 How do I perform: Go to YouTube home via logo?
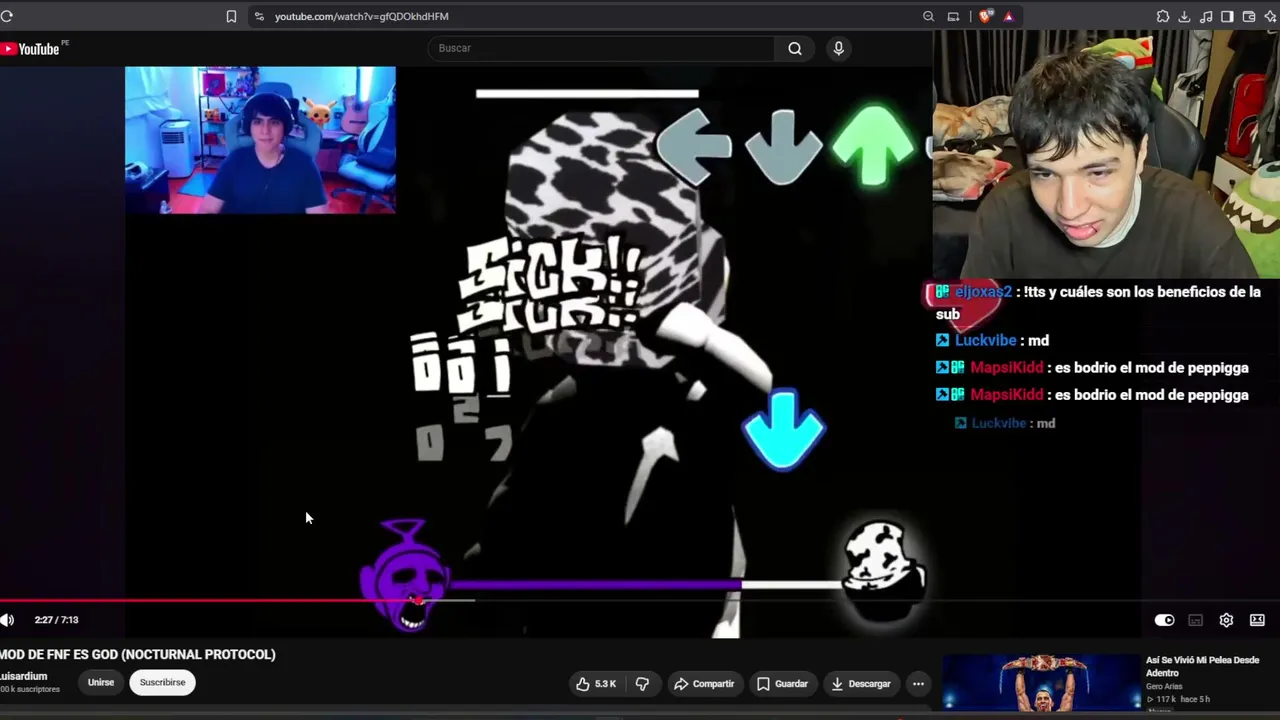tap(31, 49)
